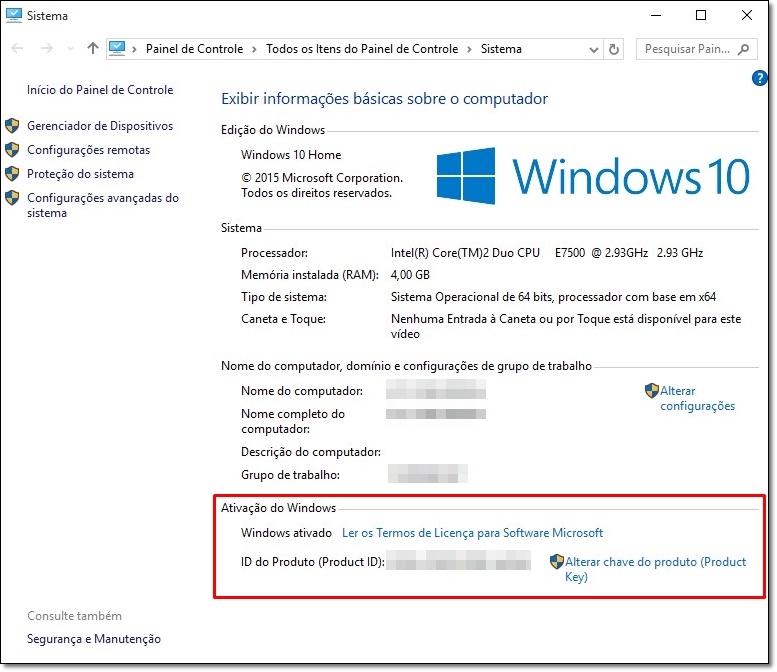Click the back navigation arrow
Image resolution: width=777 pixels, height=672 pixels.
[x=17, y=49]
